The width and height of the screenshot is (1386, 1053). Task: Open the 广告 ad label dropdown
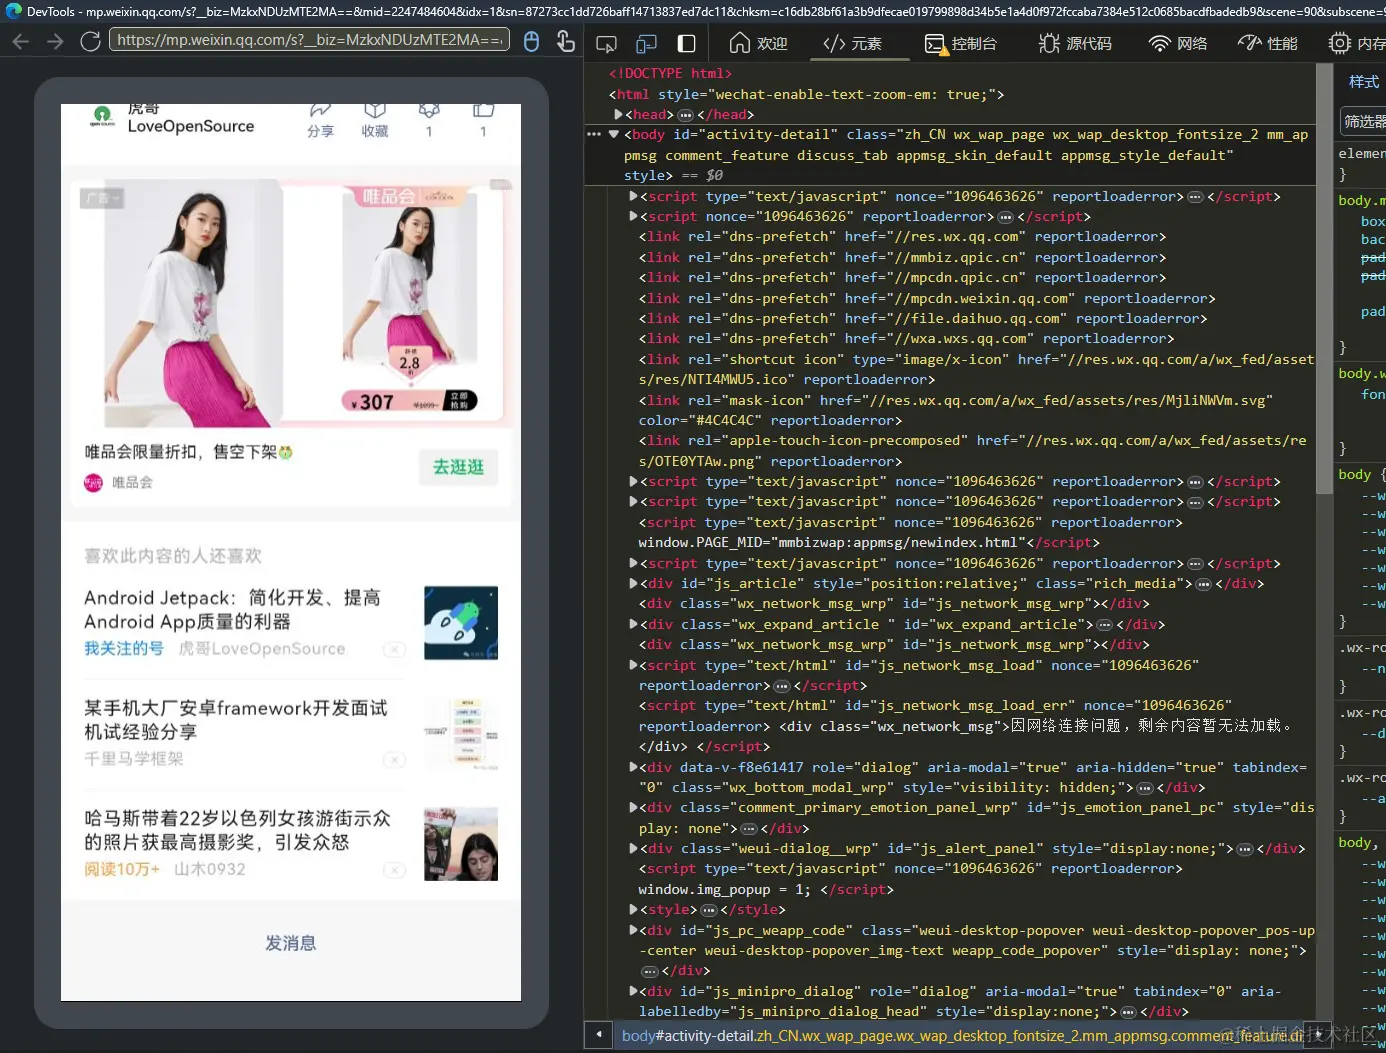[101, 199]
